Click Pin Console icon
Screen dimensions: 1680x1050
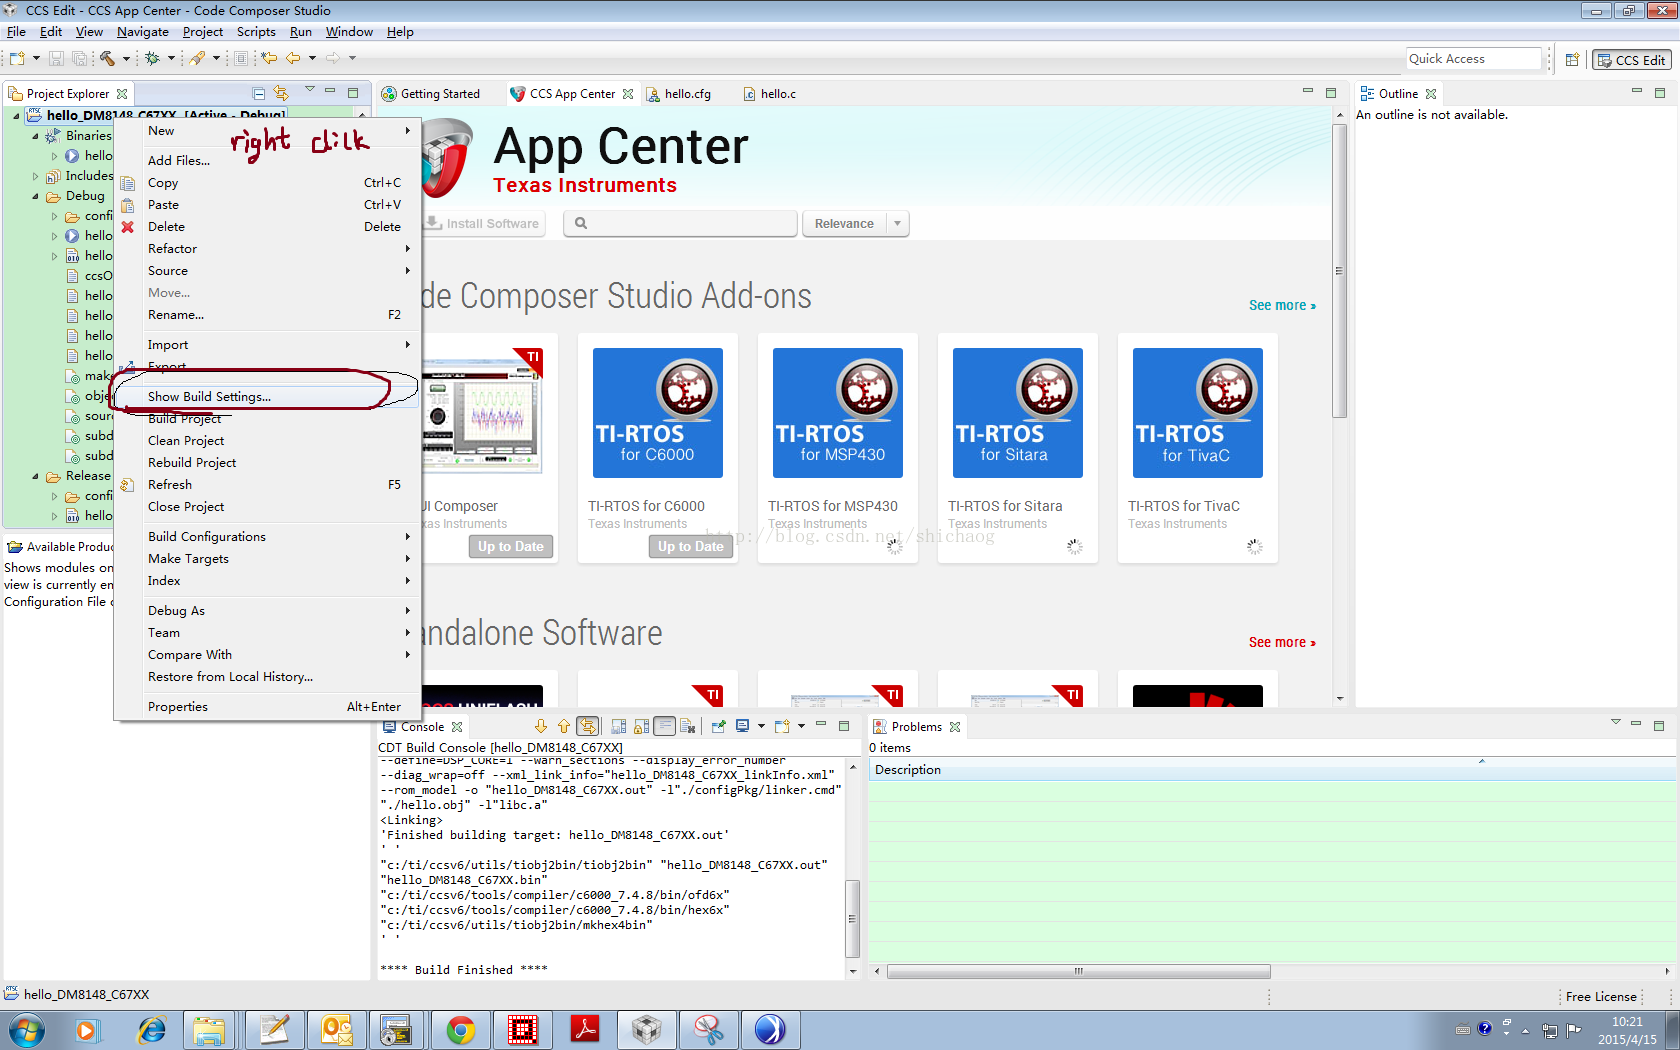[x=719, y=726]
